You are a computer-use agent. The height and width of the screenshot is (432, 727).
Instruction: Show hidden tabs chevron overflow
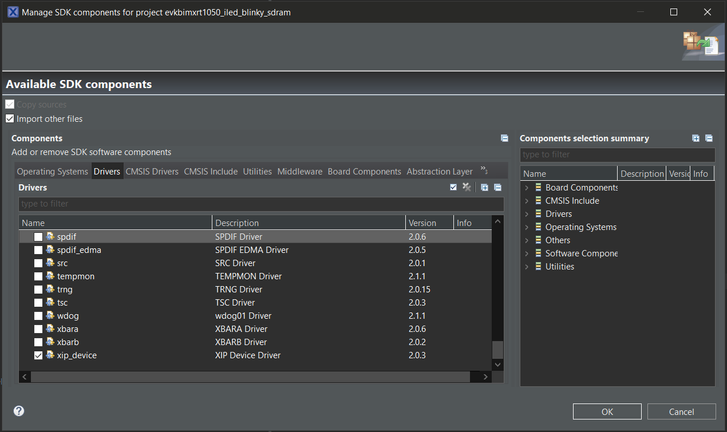tap(484, 170)
